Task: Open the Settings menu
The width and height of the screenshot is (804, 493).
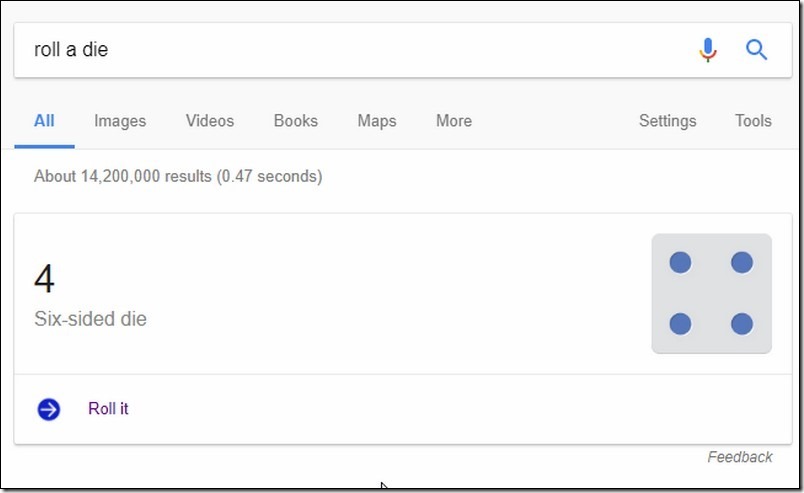Action: click(668, 121)
